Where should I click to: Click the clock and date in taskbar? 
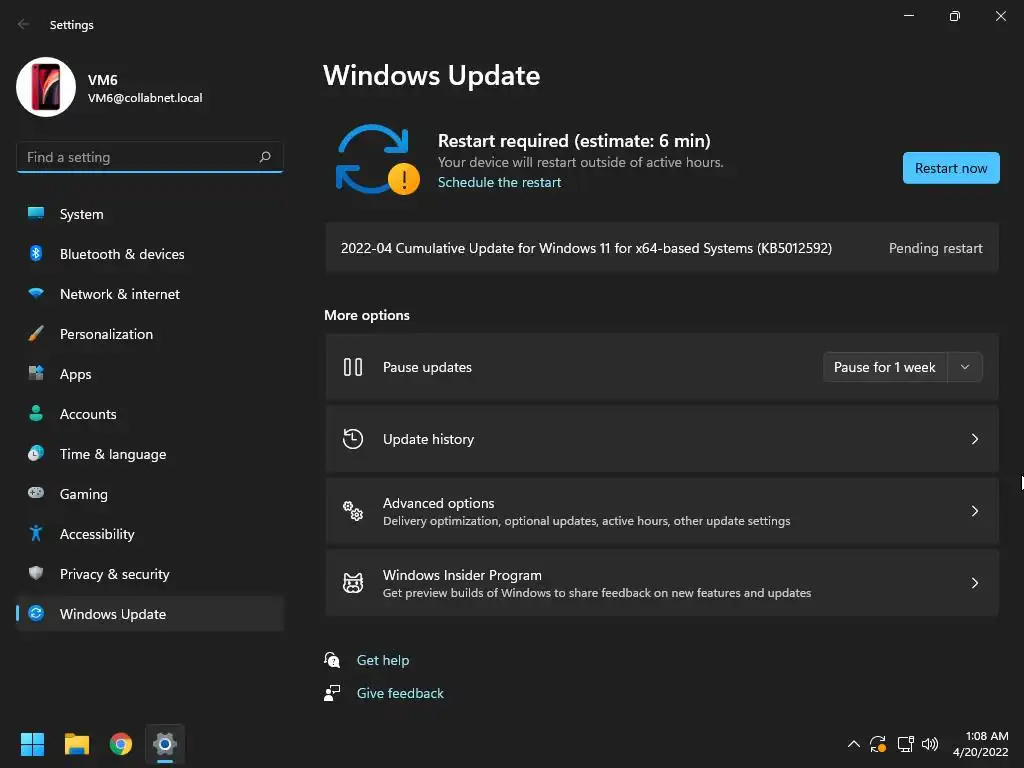[x=981, y=744]
